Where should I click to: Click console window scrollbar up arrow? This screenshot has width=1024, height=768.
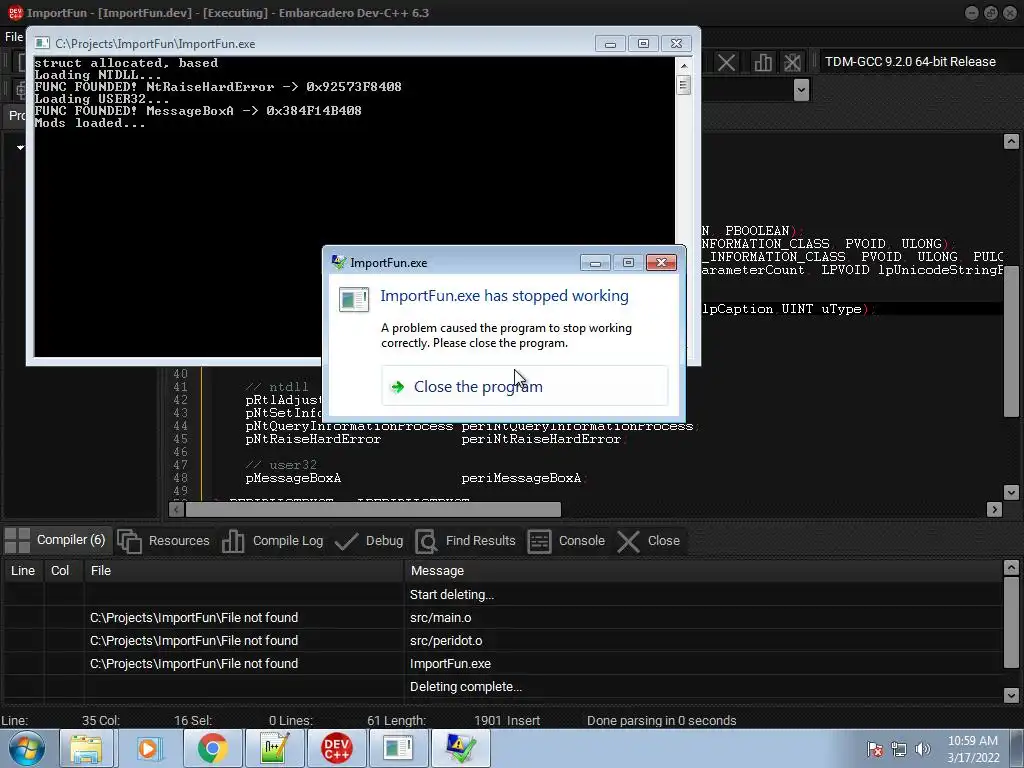pyautogui.click(x=684, y=66)
